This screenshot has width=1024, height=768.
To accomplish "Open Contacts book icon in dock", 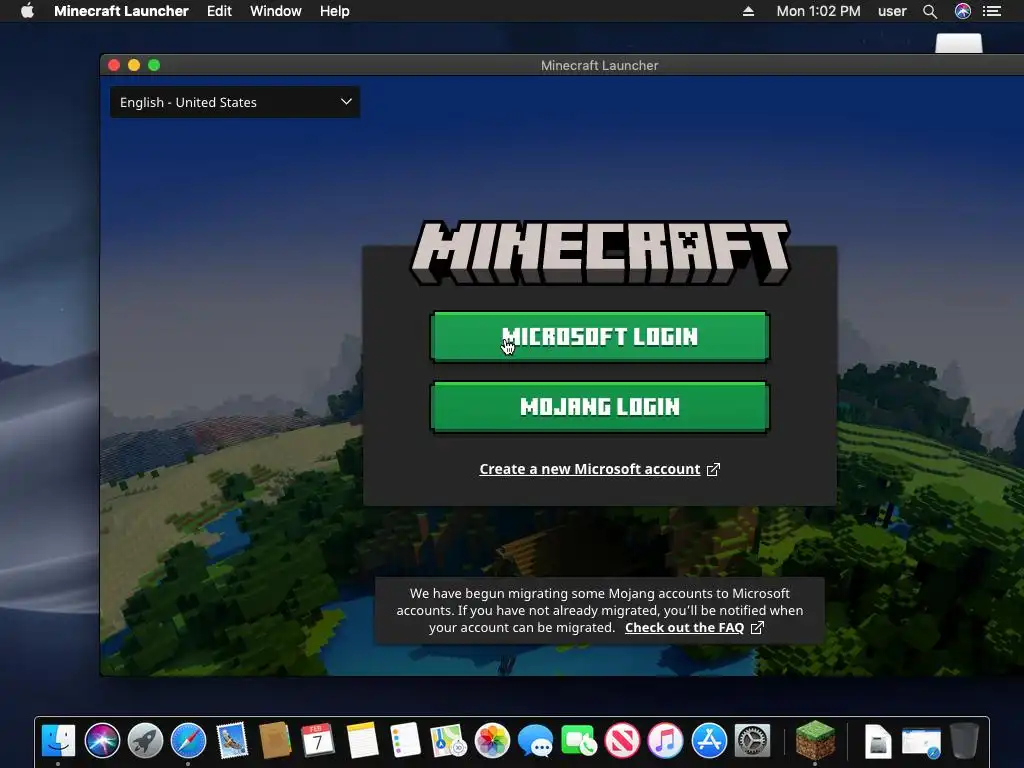I will (x=275, y=741).
